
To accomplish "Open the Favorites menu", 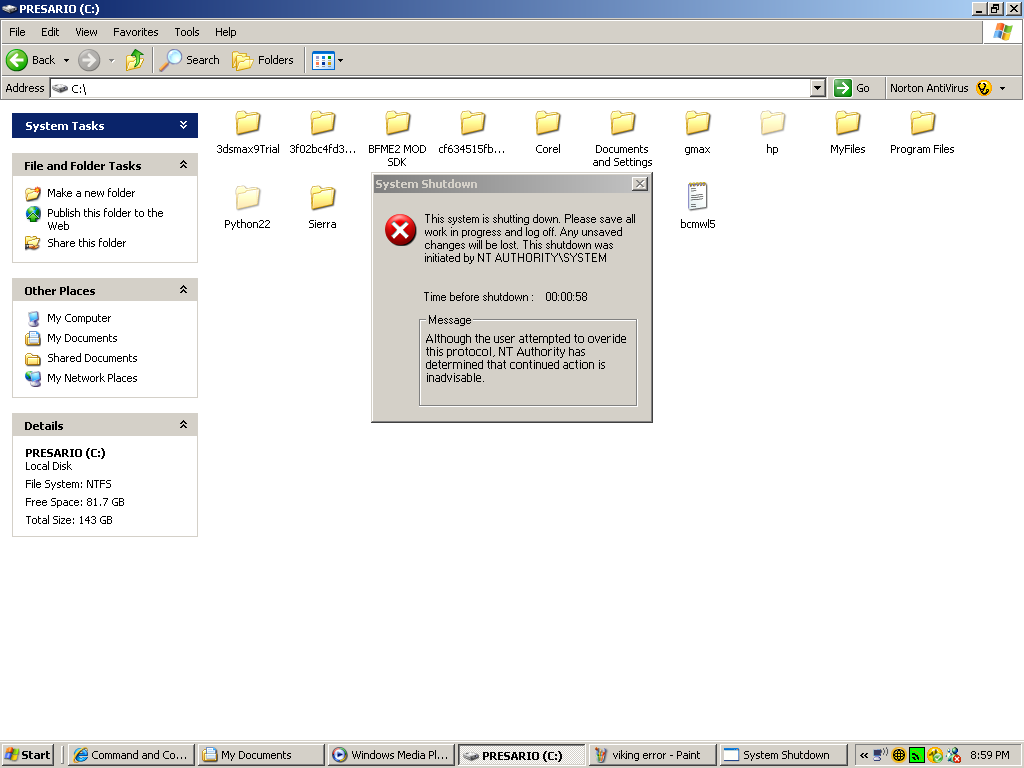I will coord(135,32).
